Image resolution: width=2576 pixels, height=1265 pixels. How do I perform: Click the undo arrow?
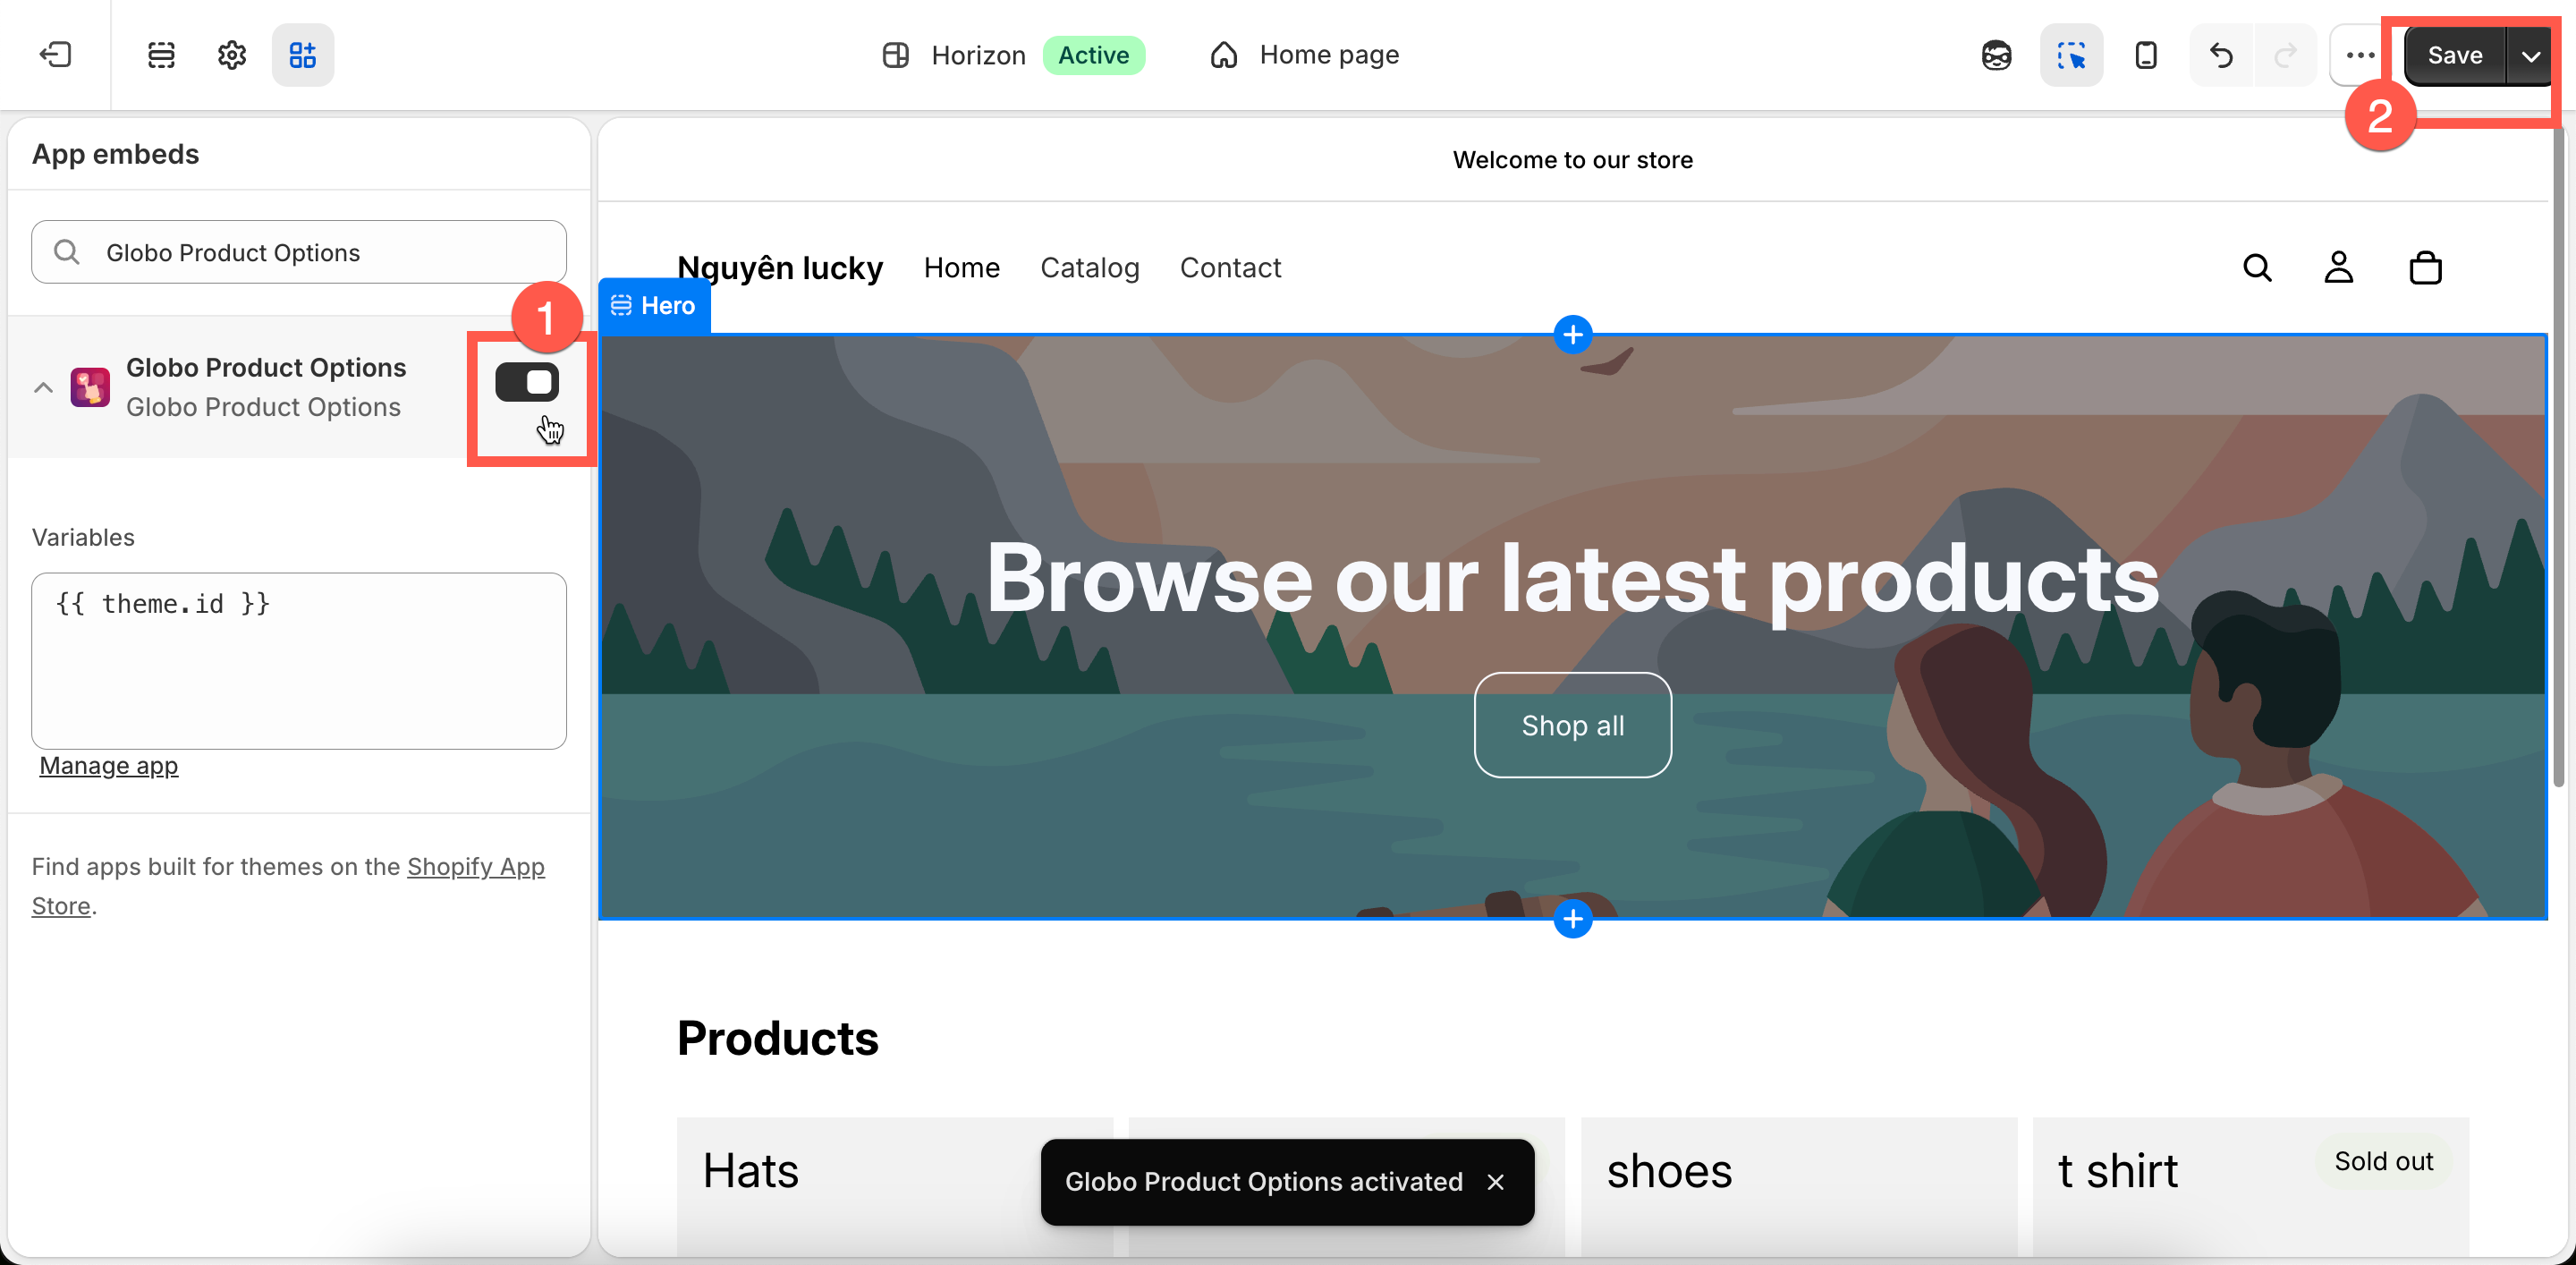coord(2220,54)
